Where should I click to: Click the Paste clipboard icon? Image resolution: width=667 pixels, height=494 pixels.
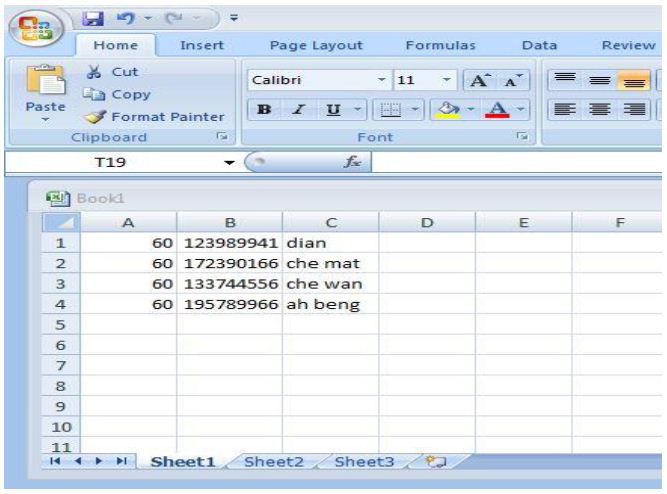tap(46, 80)
